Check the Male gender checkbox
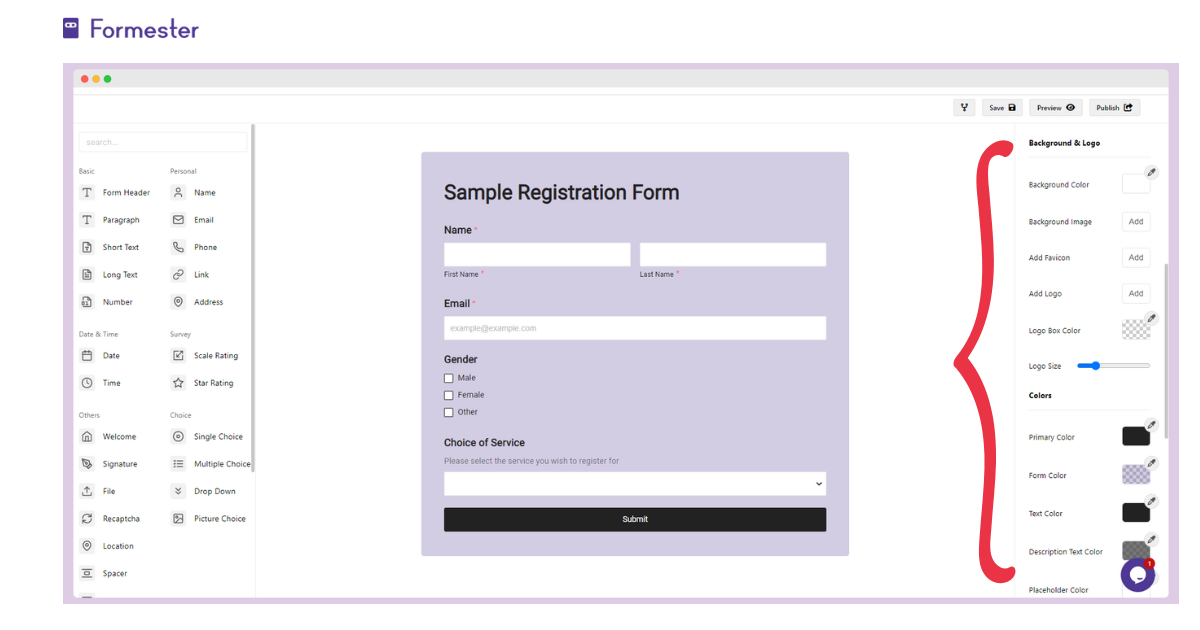Image resolution: width=1200 pixels, height=630 pixels. [x=449, y=378]
